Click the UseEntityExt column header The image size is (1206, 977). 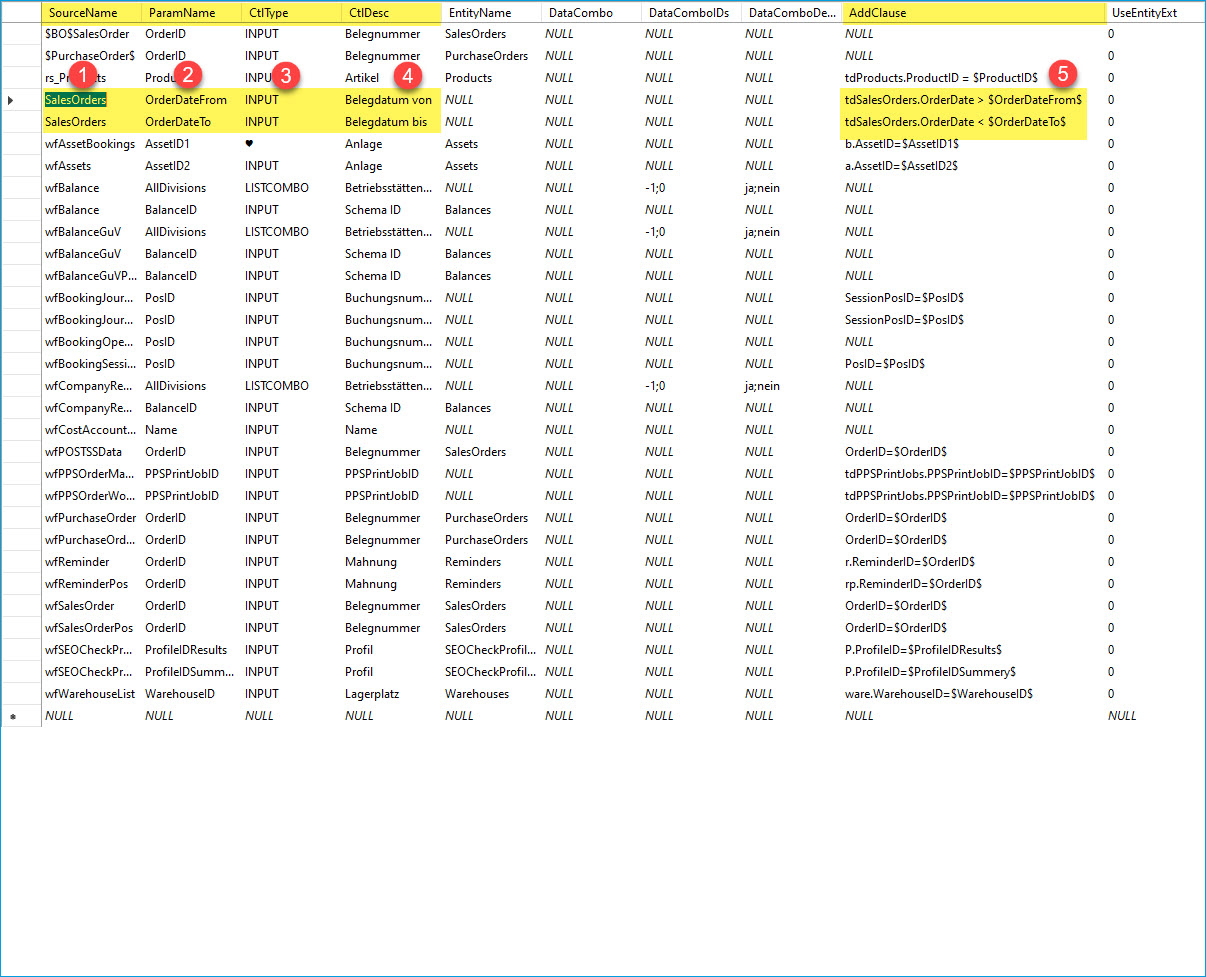tap(1144, 13)
